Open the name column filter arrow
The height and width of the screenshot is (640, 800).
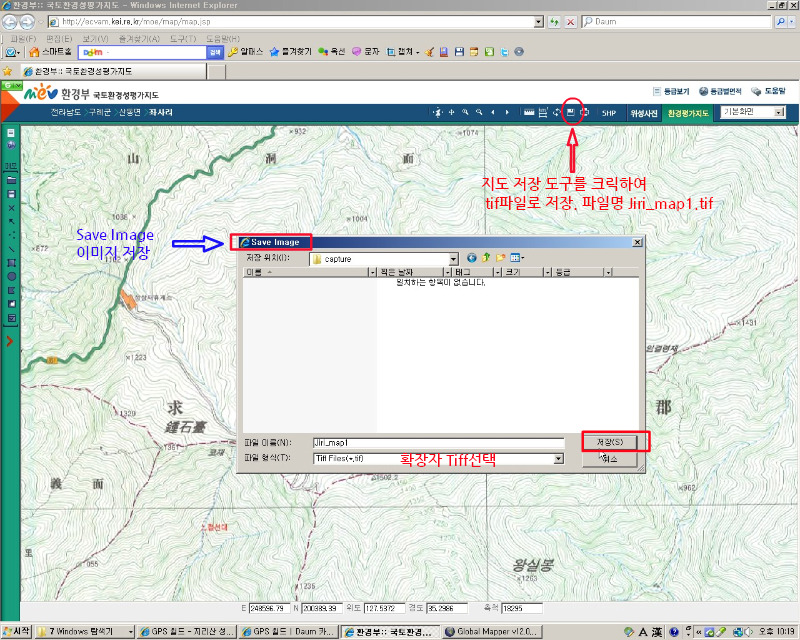coord(372,273)
